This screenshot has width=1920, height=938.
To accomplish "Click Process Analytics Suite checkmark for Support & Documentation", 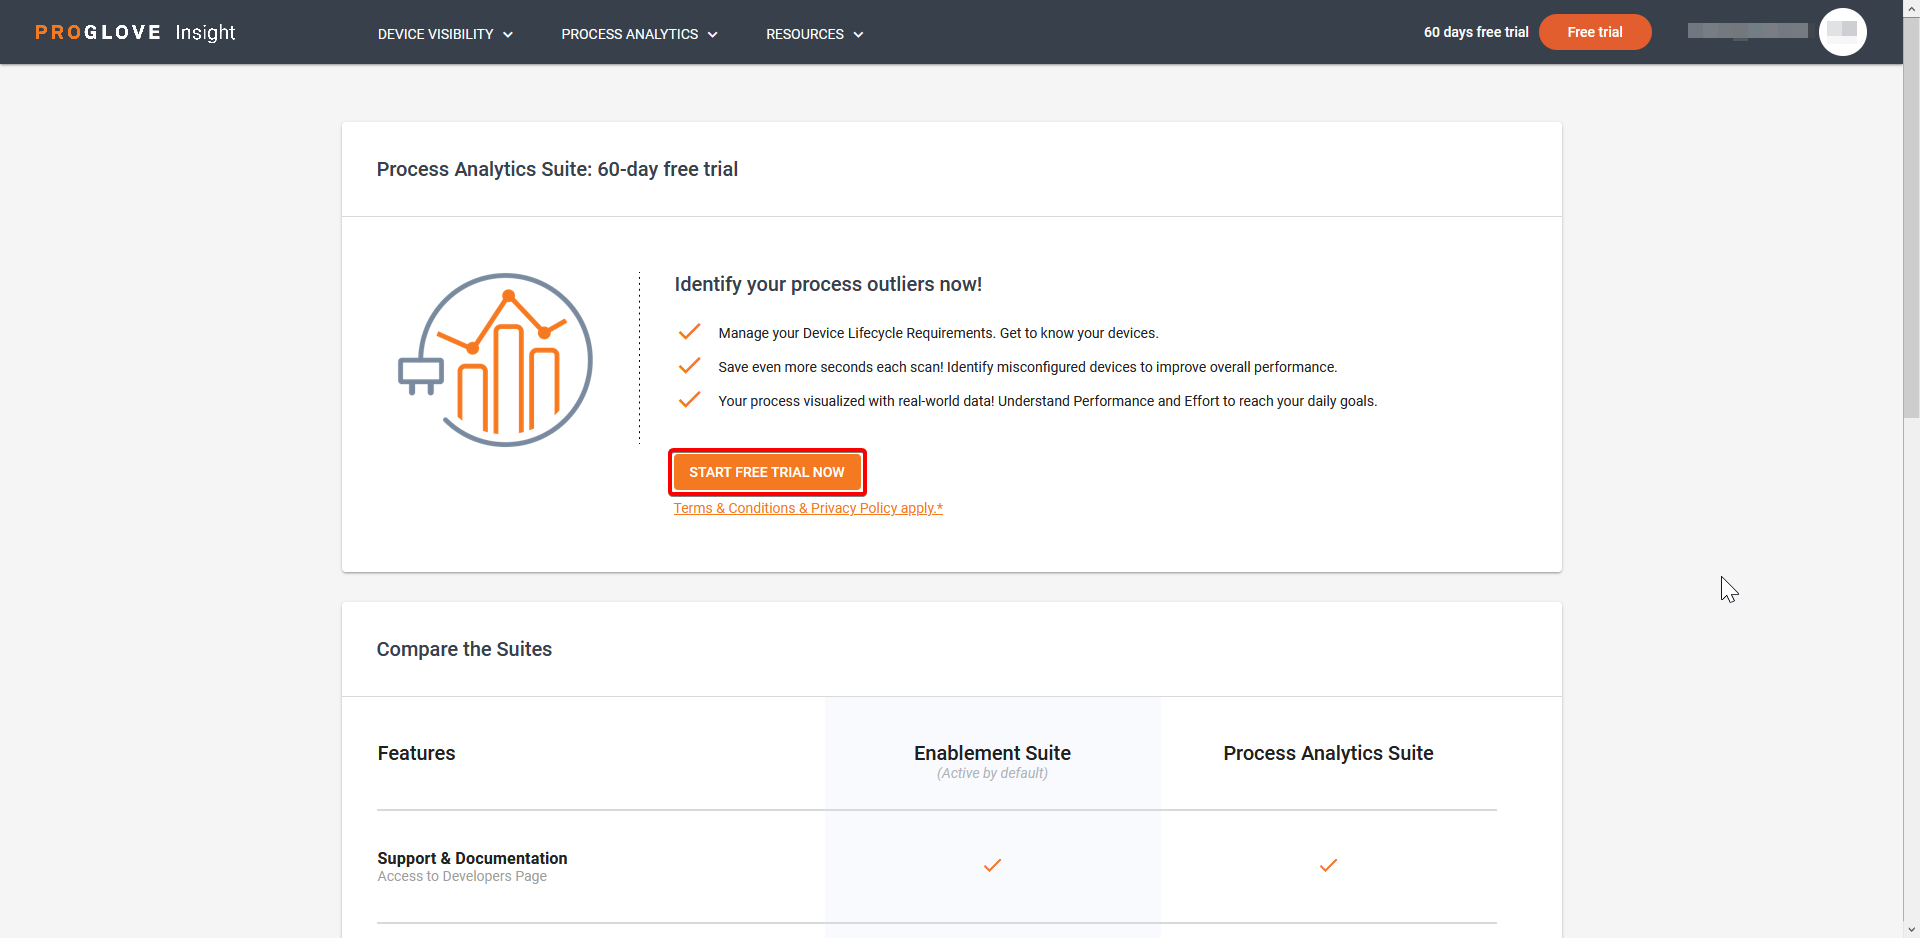I will tap(1328, 866).
